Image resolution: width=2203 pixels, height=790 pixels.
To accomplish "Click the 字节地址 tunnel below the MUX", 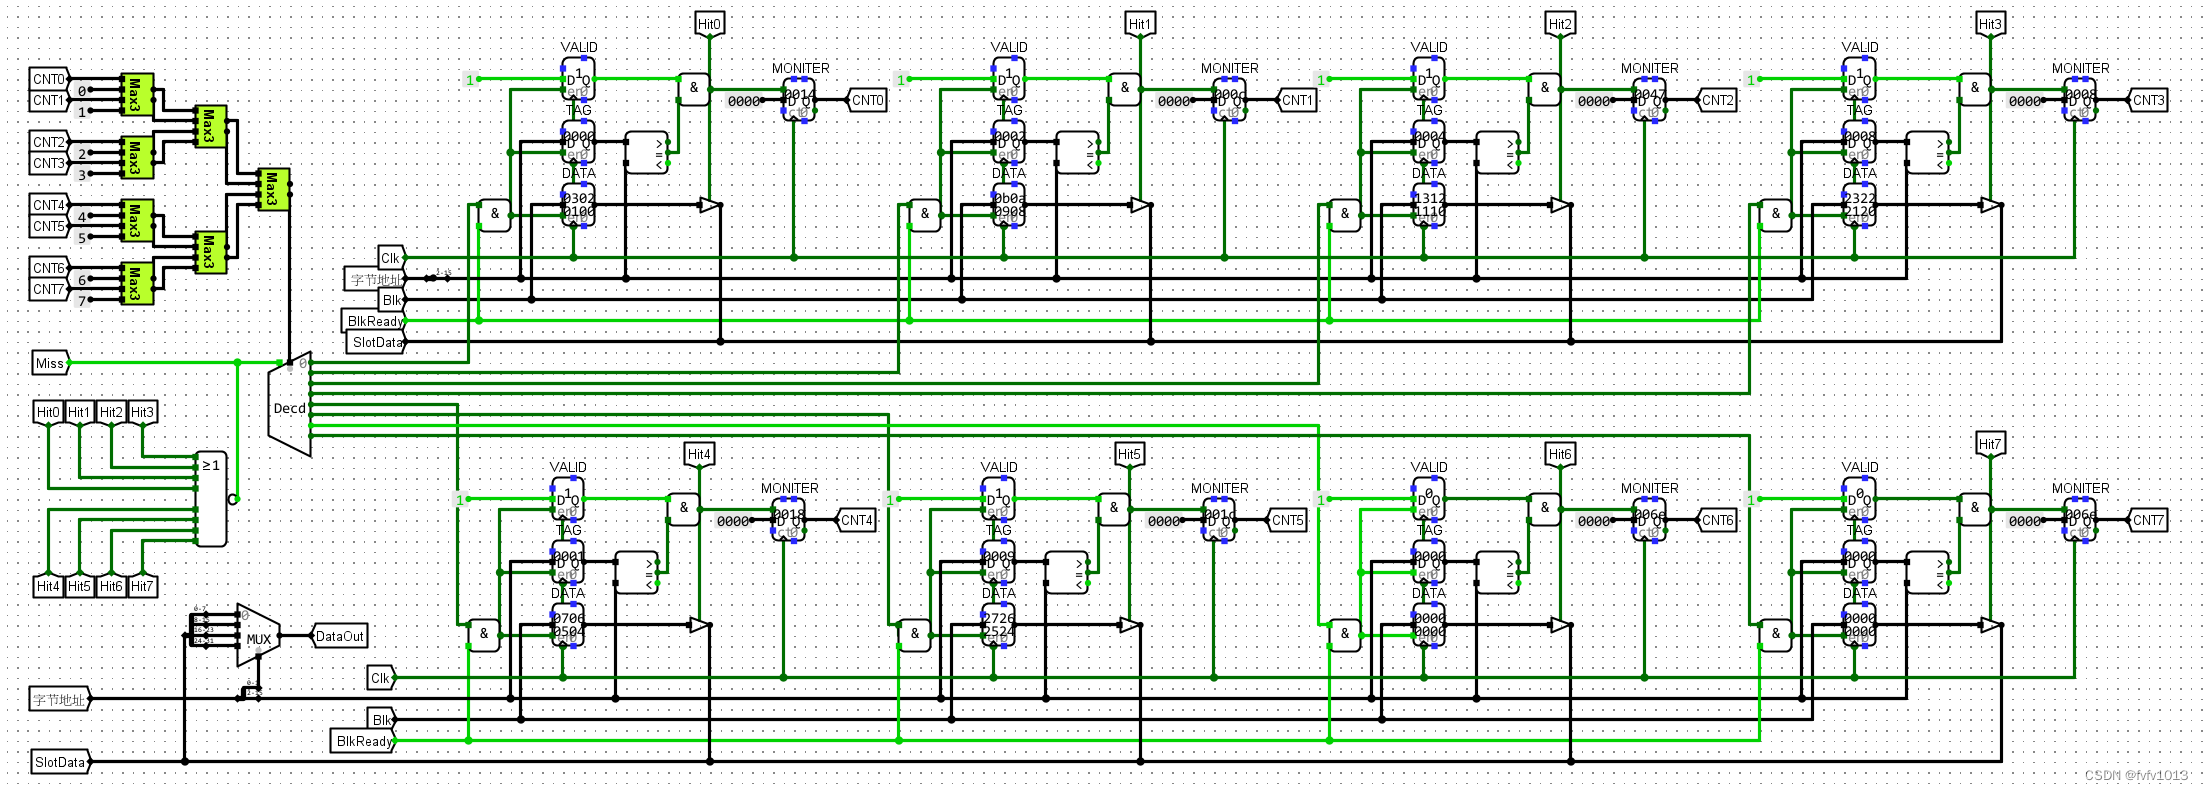I will 60,699.
